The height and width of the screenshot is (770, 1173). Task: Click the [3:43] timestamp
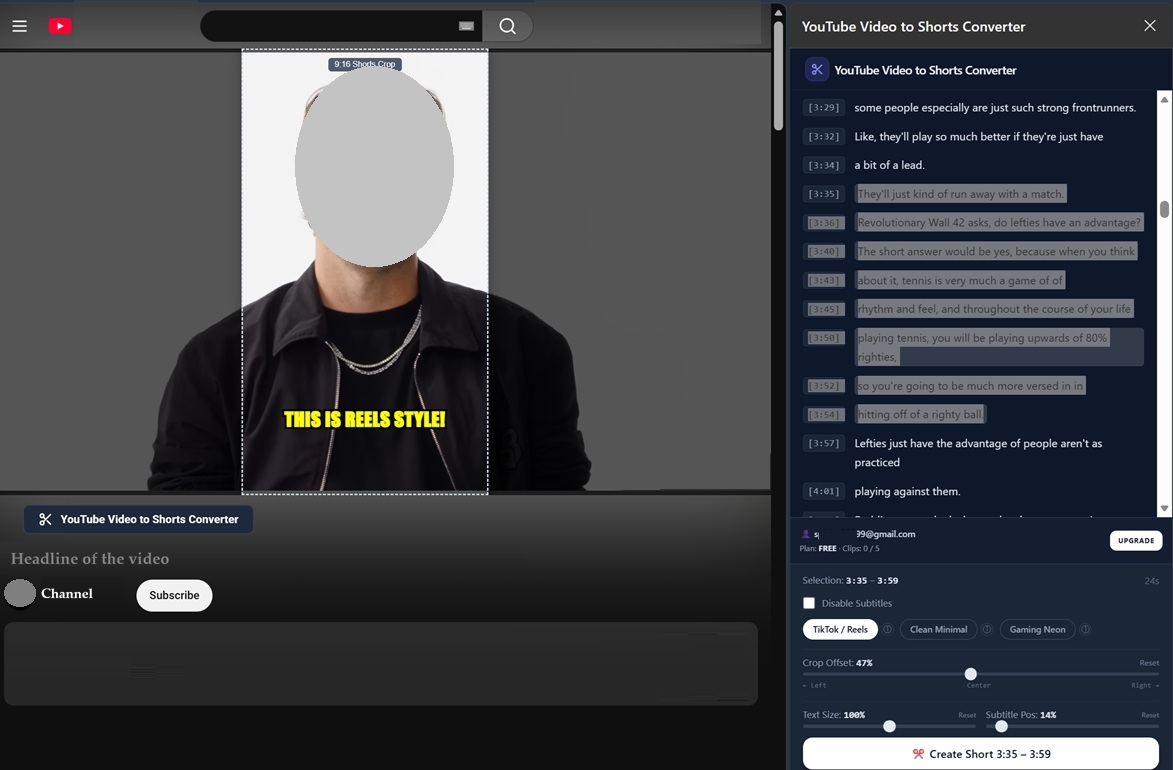[x=824, y=281]
